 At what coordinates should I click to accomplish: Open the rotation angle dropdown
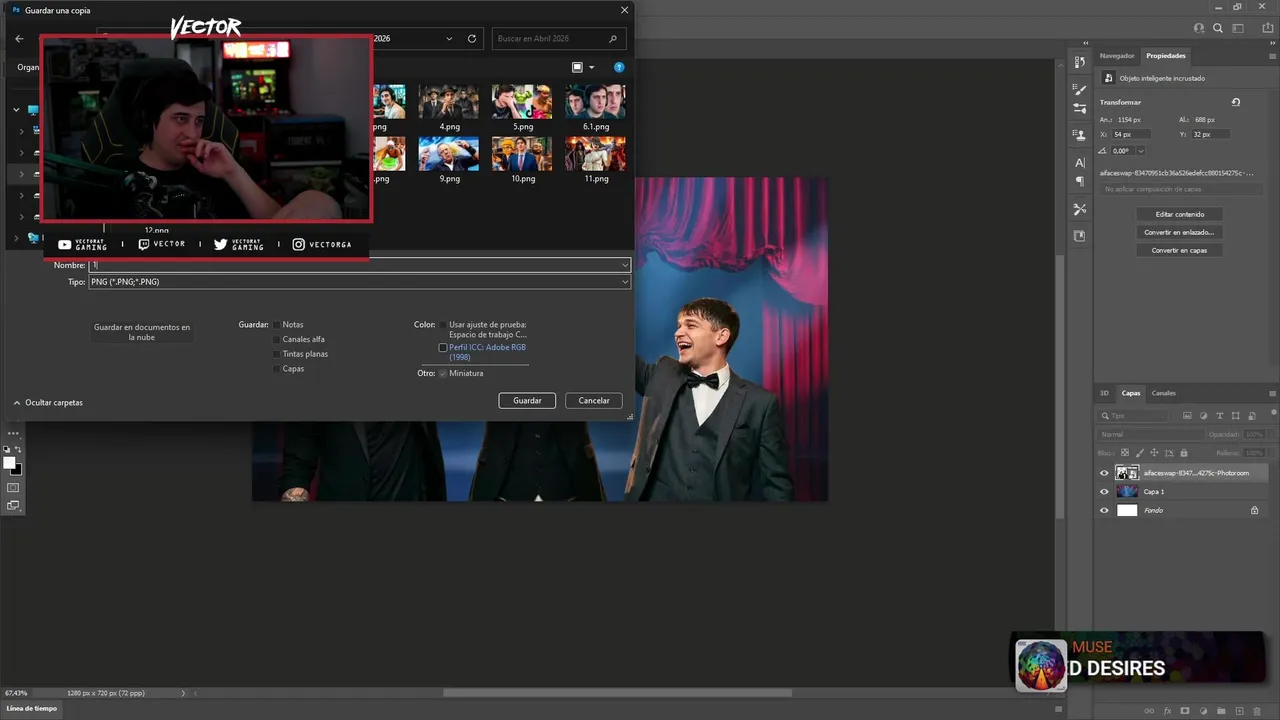pos(1140,151)
